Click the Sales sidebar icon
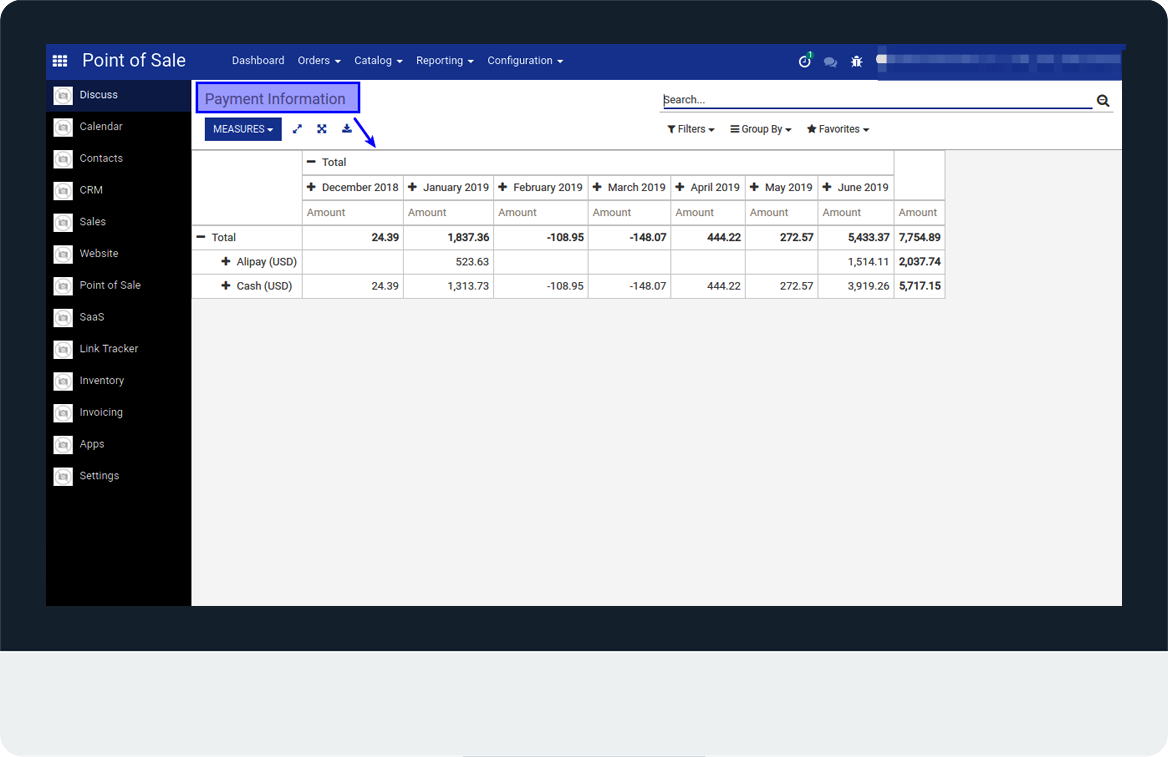 click(x=63, y=223)
